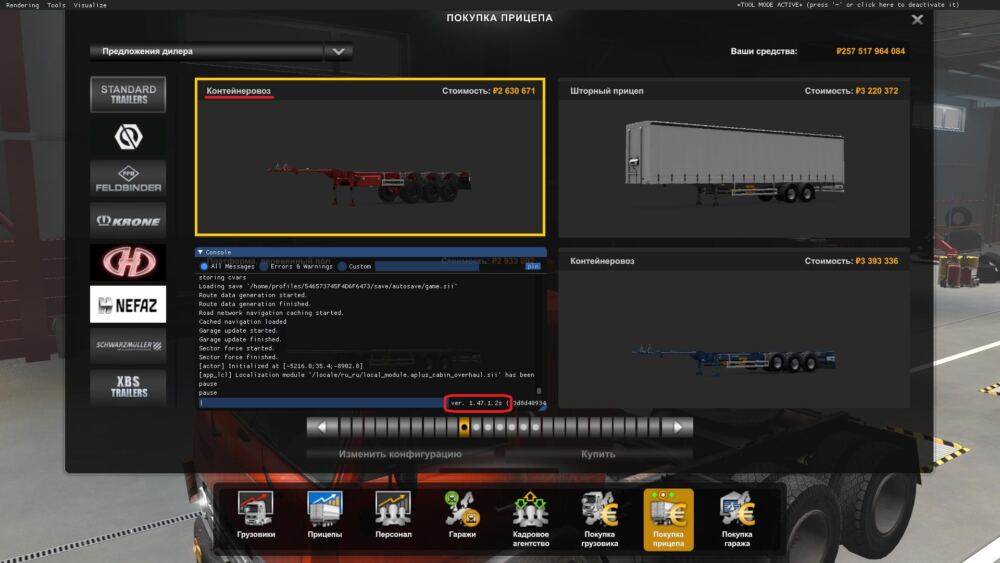Collapse the Console panel triangle
Viewport: 1000px width, 563px height.
click(x=200, y=253)
